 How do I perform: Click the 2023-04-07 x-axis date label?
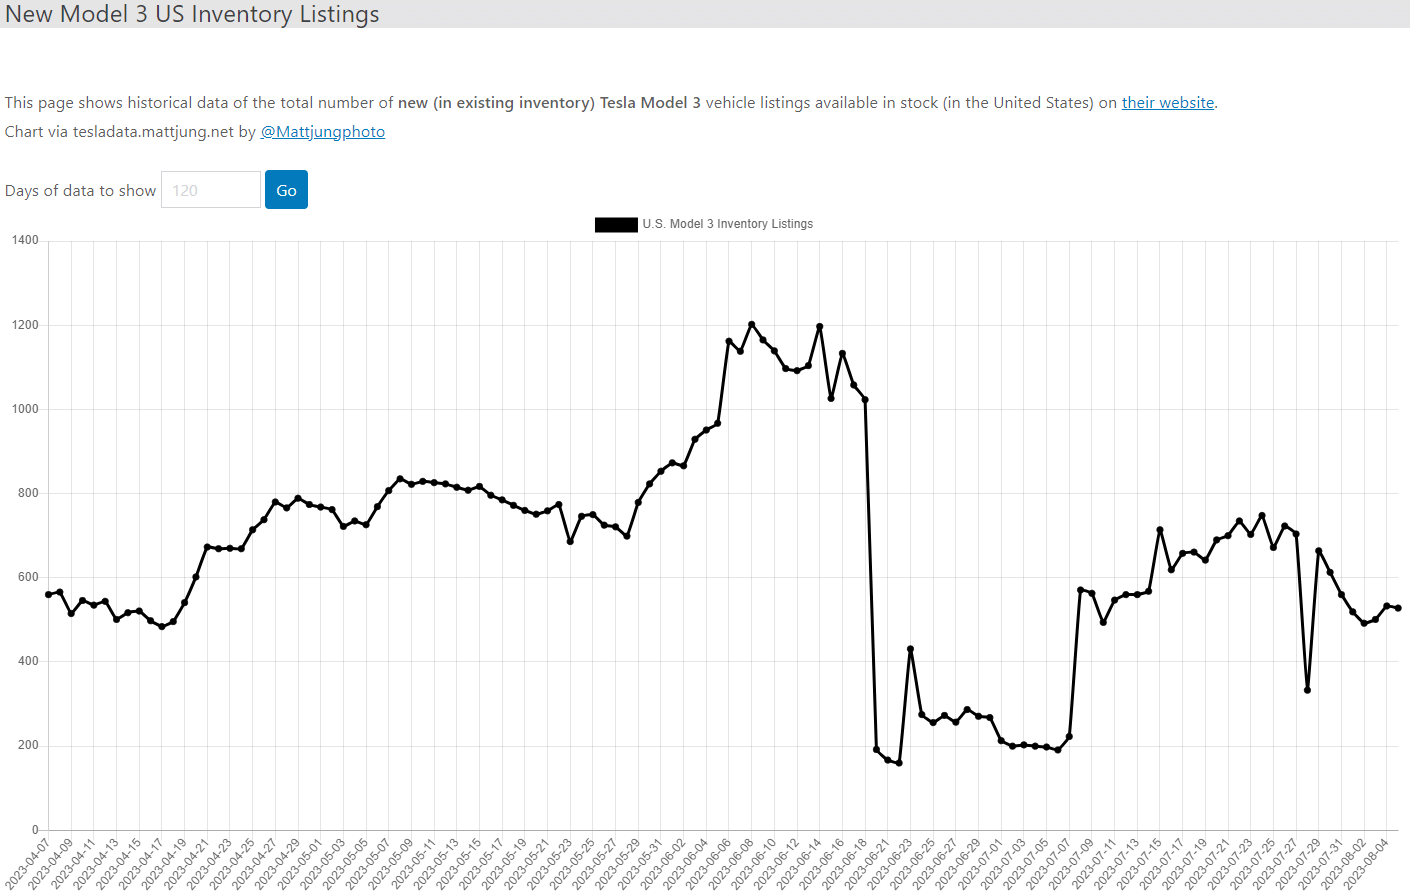(x=28, y=863)
